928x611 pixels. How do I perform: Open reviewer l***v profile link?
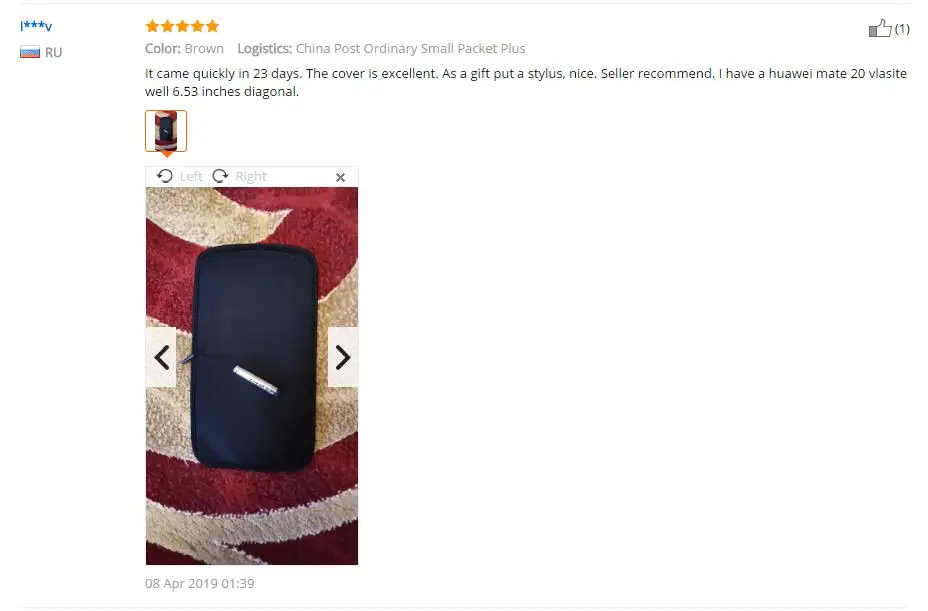tap(36, 26)
